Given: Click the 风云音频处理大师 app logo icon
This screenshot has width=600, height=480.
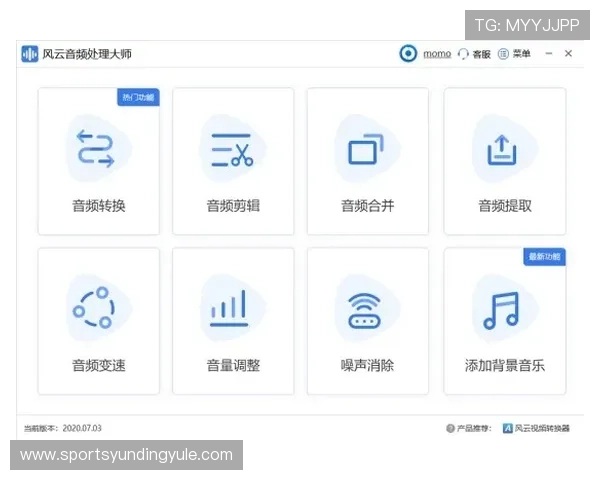Looking at the screenshot, I should 30,54.
